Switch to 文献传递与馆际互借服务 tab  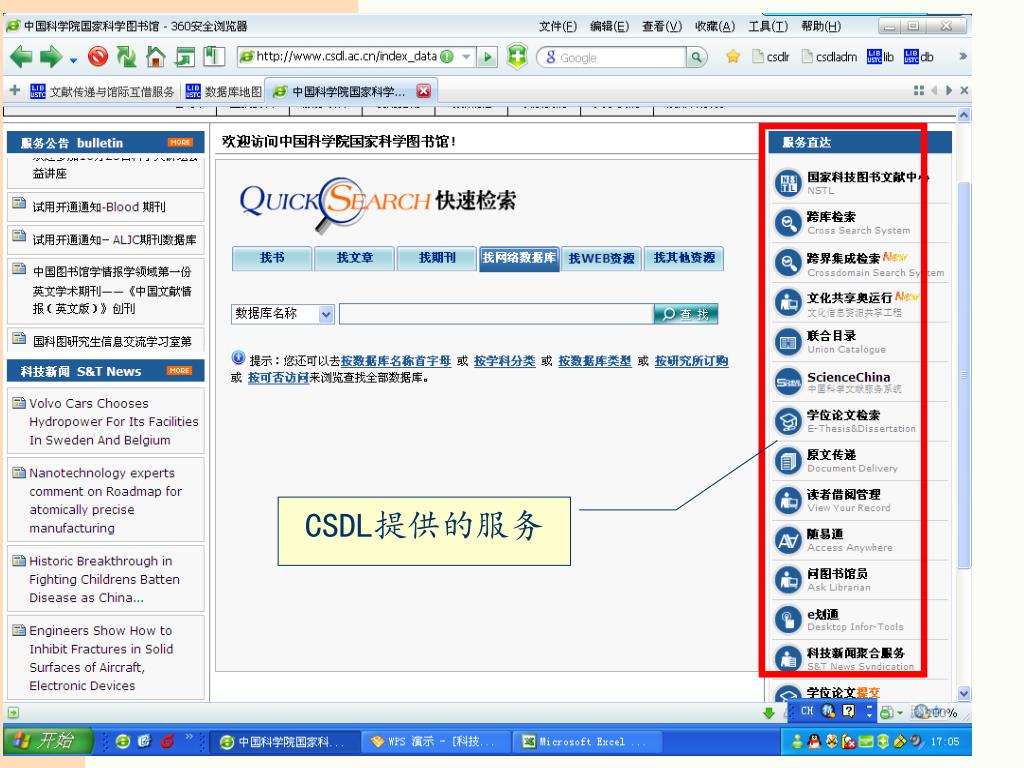[x=103, y=91]
